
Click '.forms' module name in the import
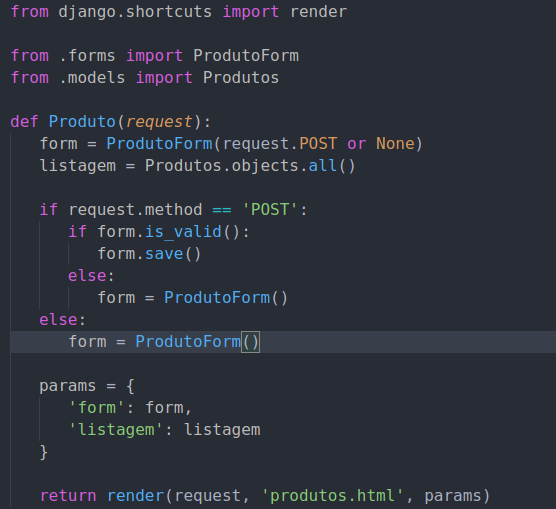pos(87,56)
